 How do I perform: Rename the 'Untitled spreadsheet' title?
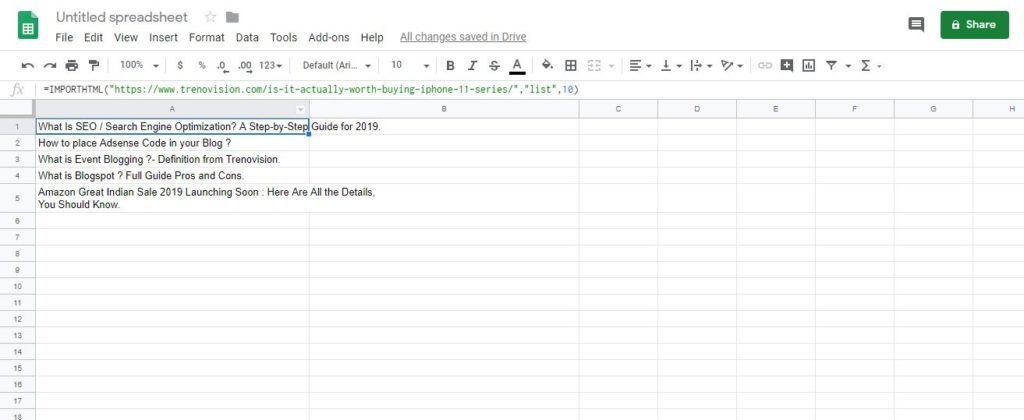[x=121, y=17]
